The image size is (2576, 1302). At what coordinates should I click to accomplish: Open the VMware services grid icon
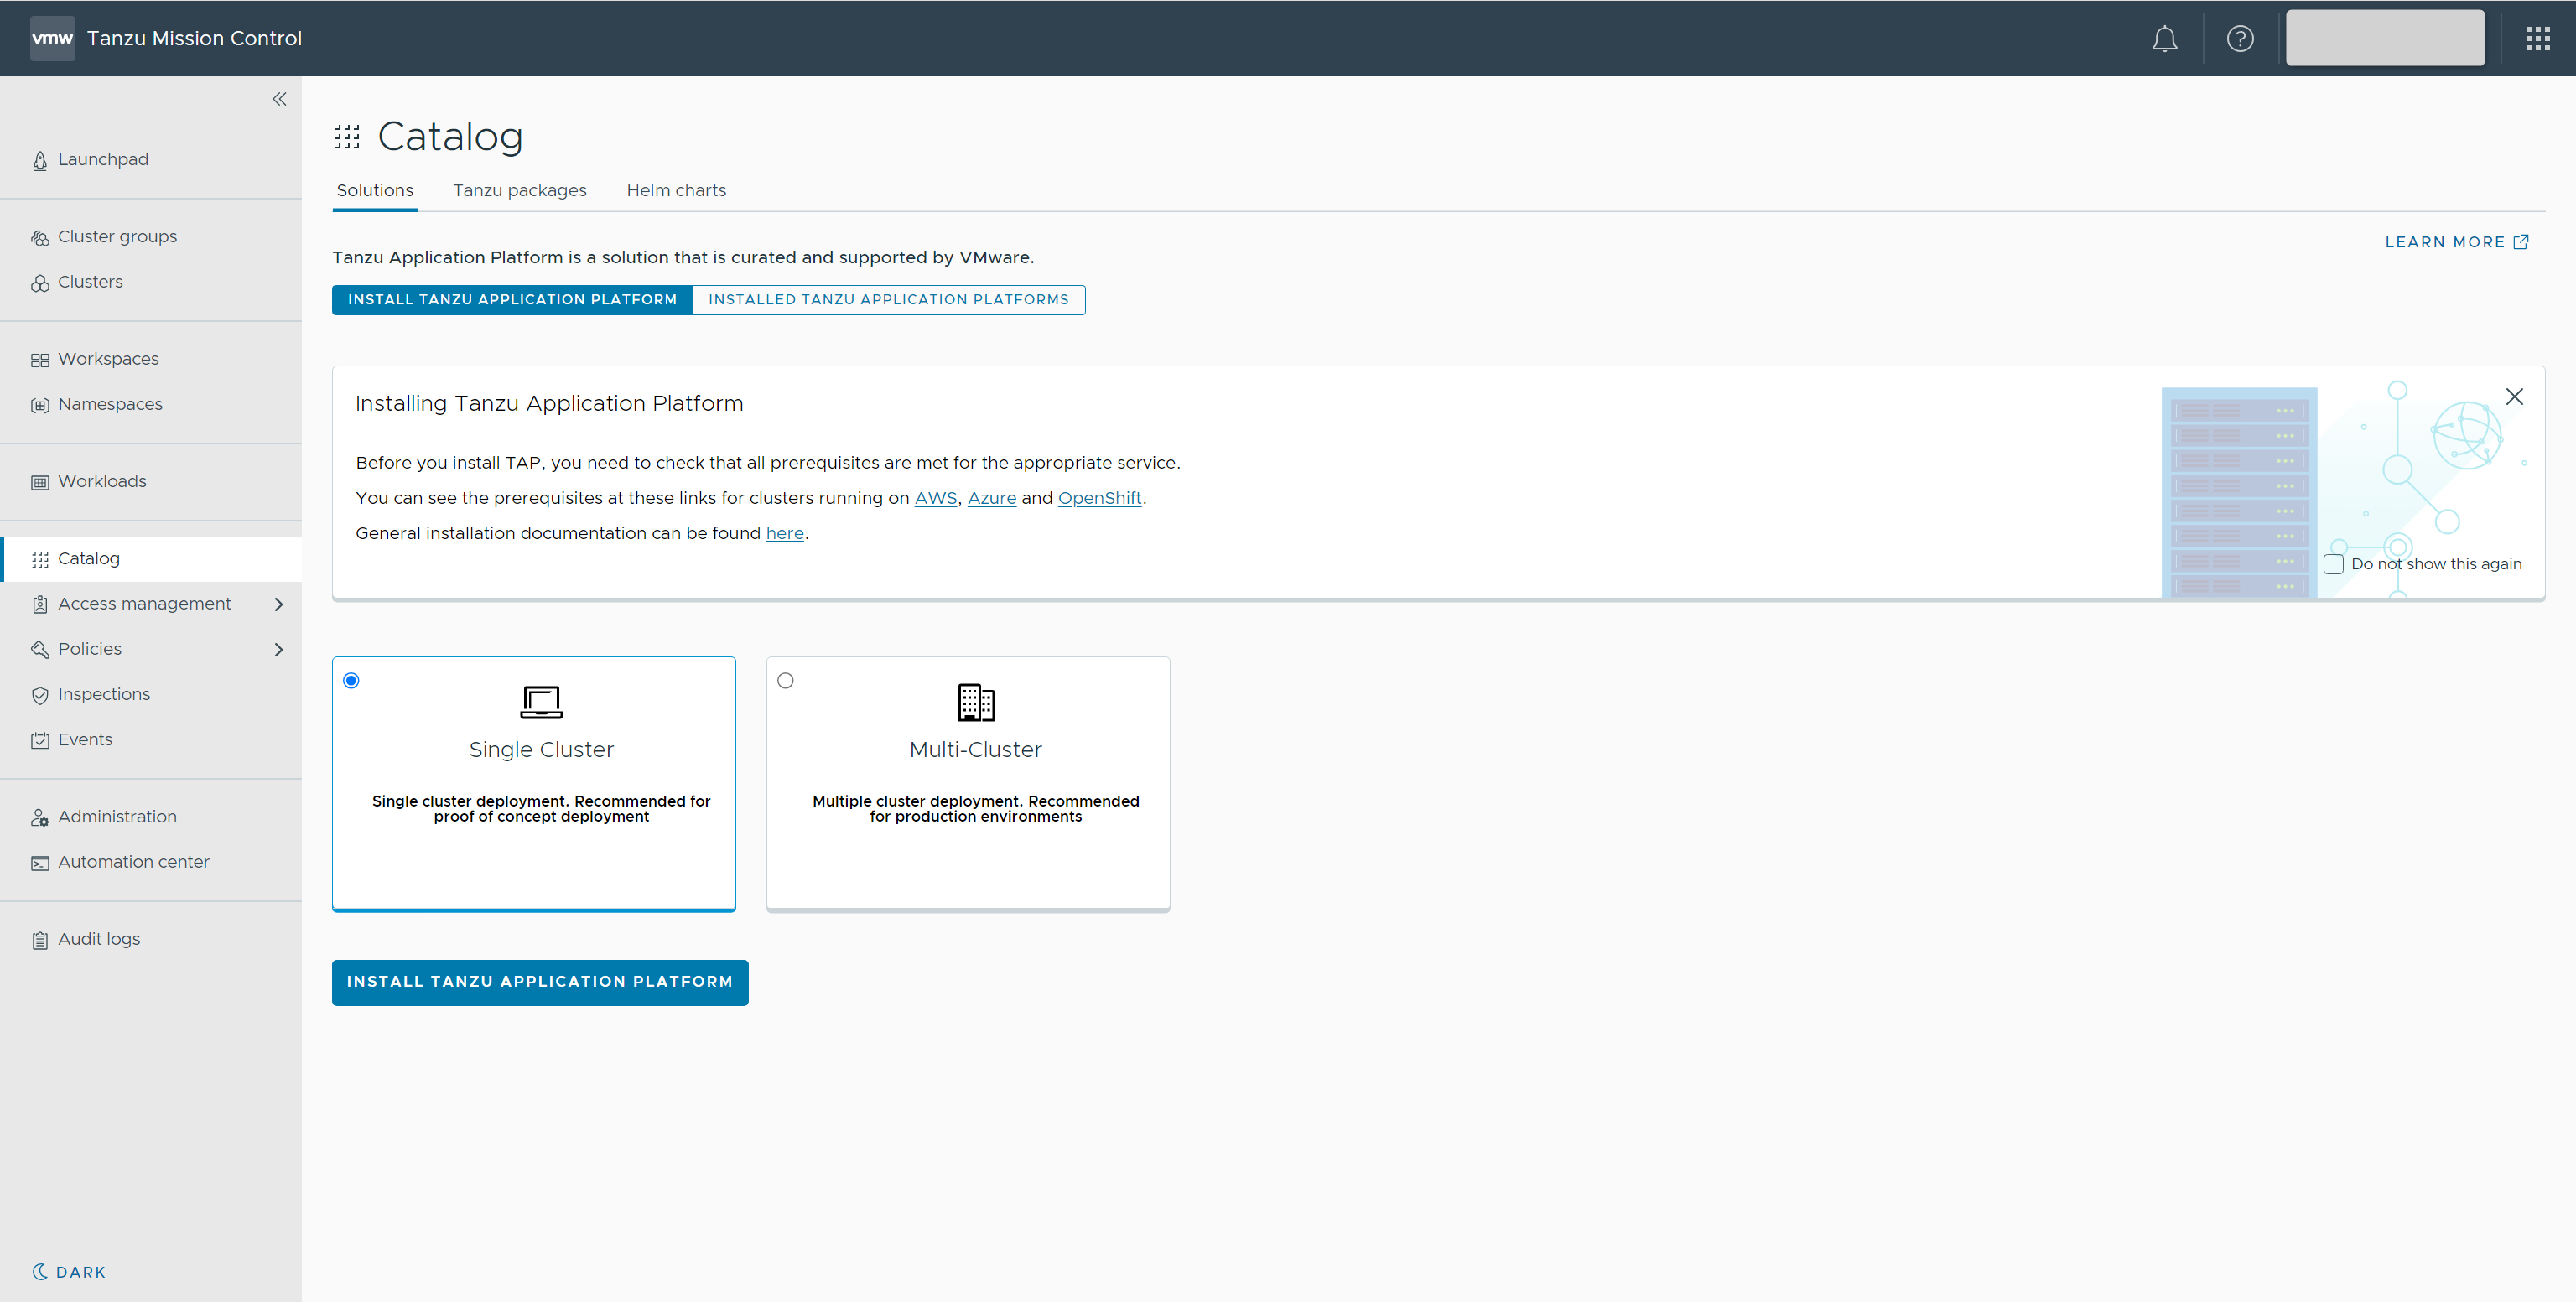click(2537, 39)
